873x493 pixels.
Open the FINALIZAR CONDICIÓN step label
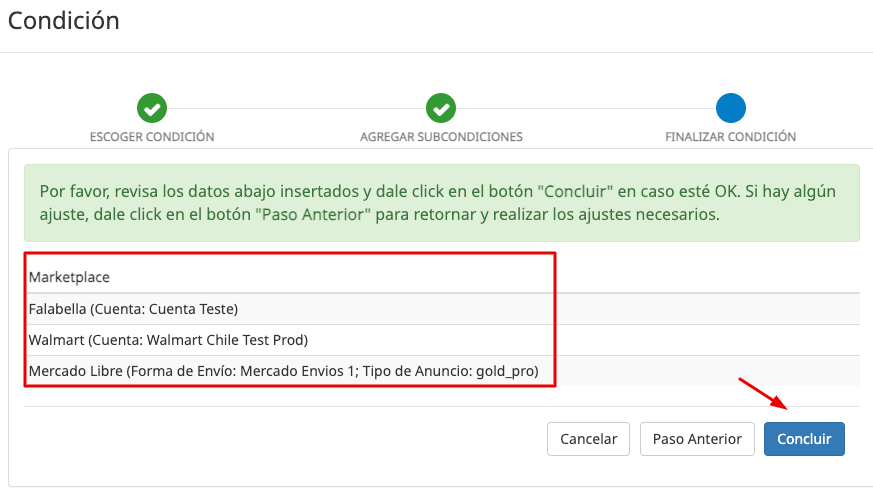click(730, 137)
